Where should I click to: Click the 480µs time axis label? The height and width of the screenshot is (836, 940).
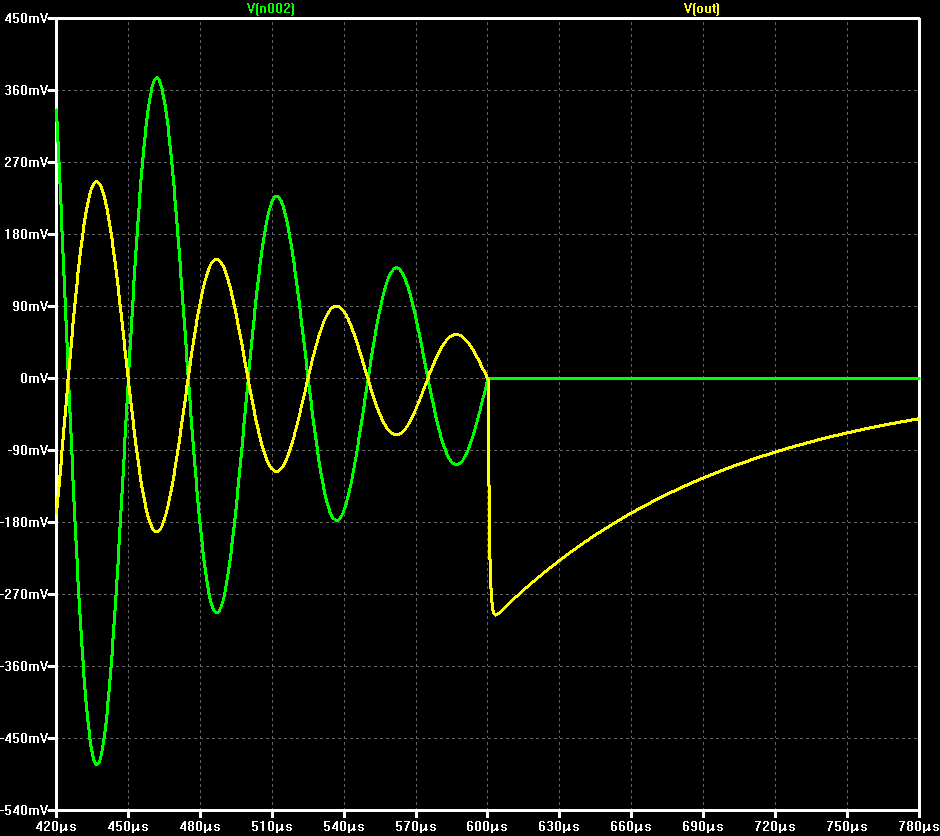(200, 827)
